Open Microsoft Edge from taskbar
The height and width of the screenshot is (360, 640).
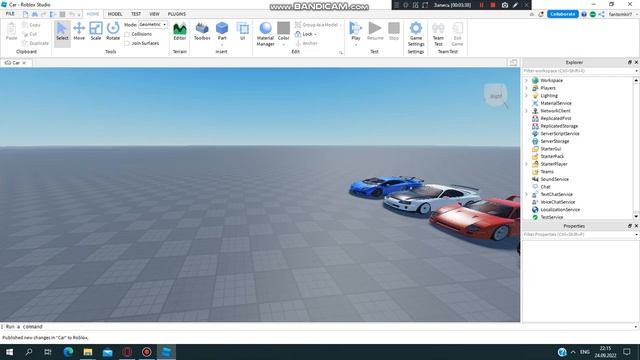point(68,352)
